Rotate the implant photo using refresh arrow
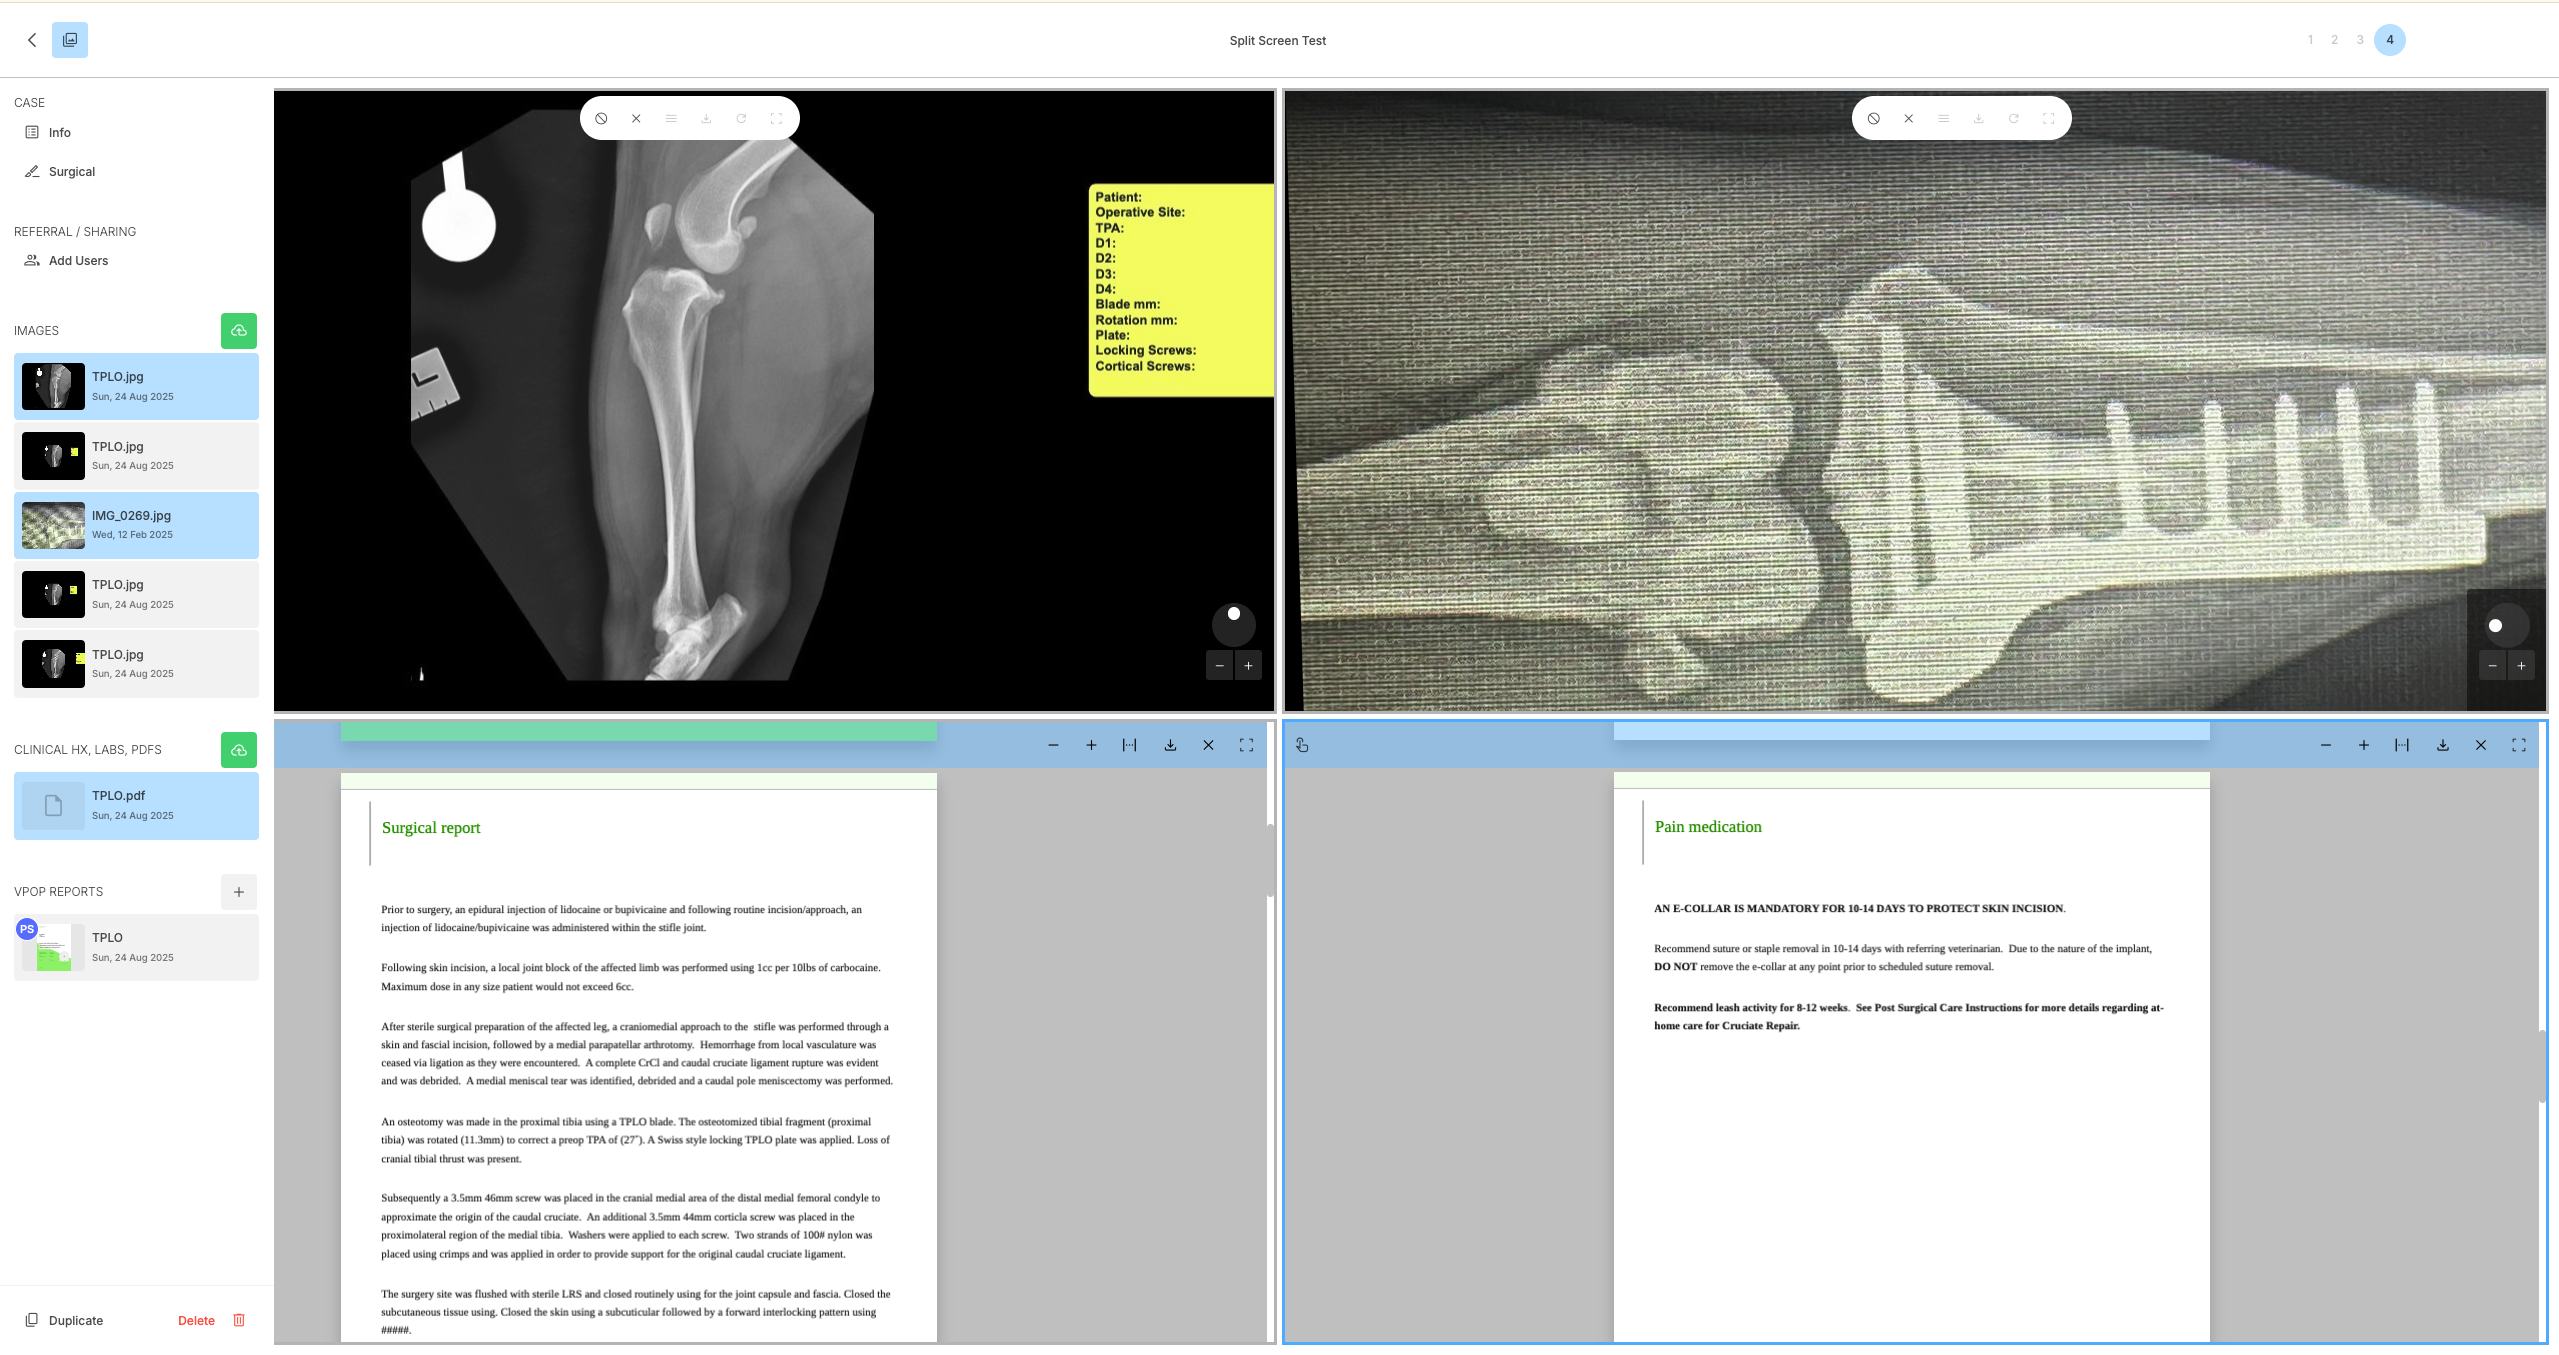Image resolution: width=2559 pixels, height=1355 pixels. point(2013,118)
